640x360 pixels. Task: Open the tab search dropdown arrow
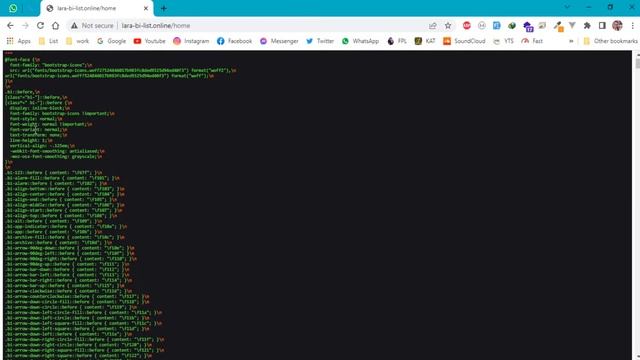pos(567,7)
